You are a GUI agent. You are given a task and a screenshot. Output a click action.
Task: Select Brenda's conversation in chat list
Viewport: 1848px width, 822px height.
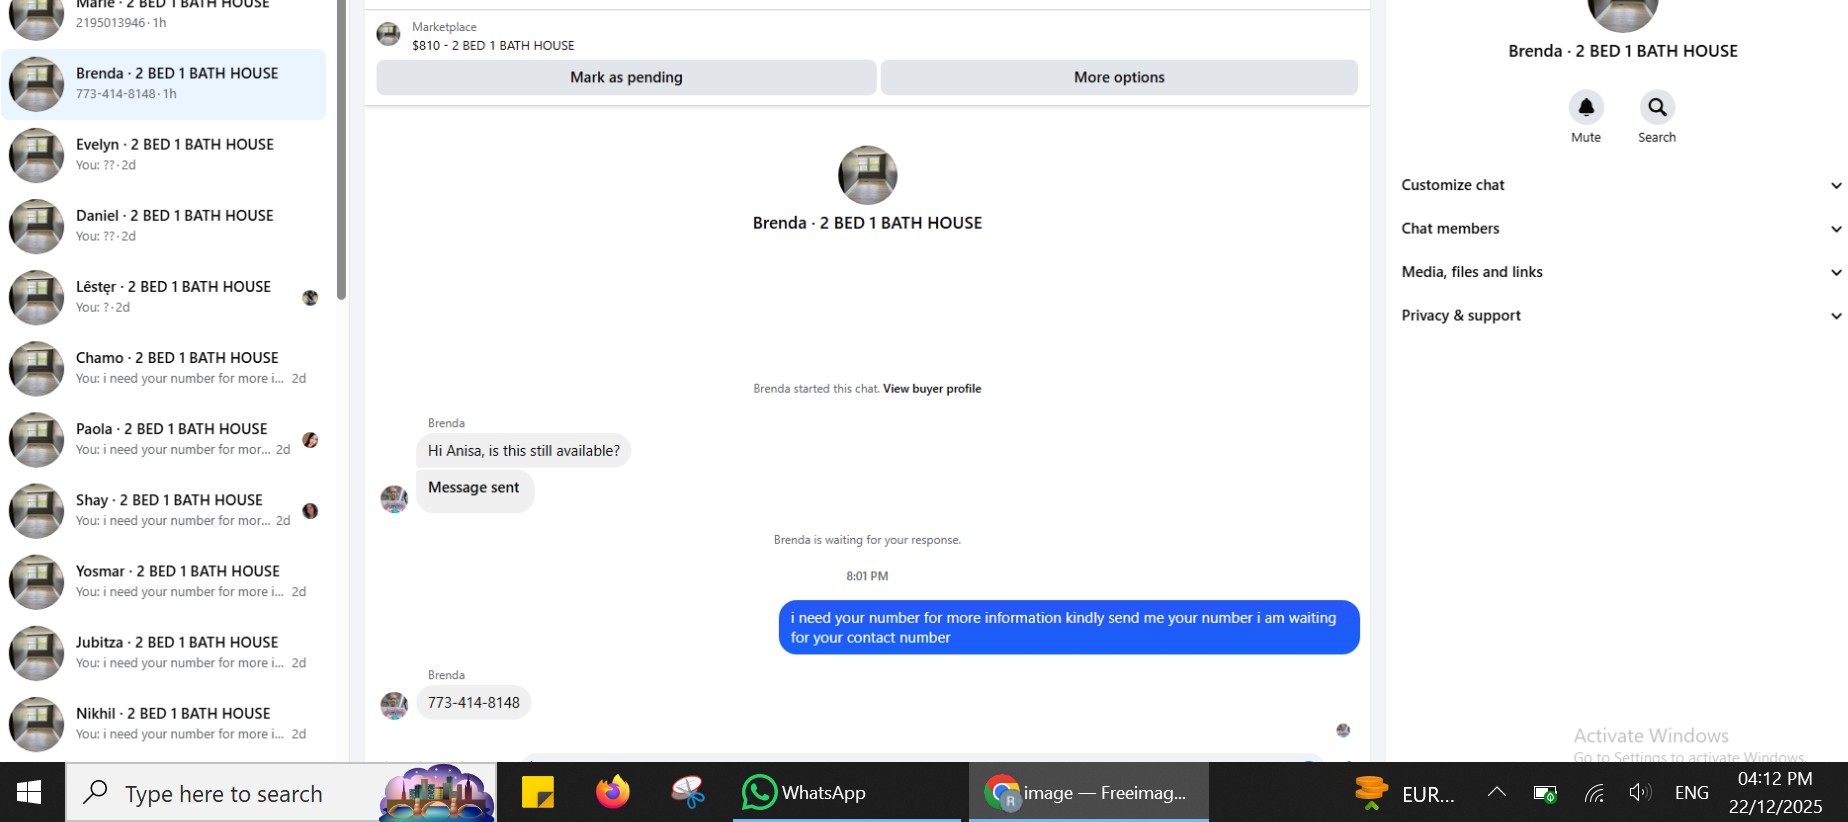[x=164, y=84]
